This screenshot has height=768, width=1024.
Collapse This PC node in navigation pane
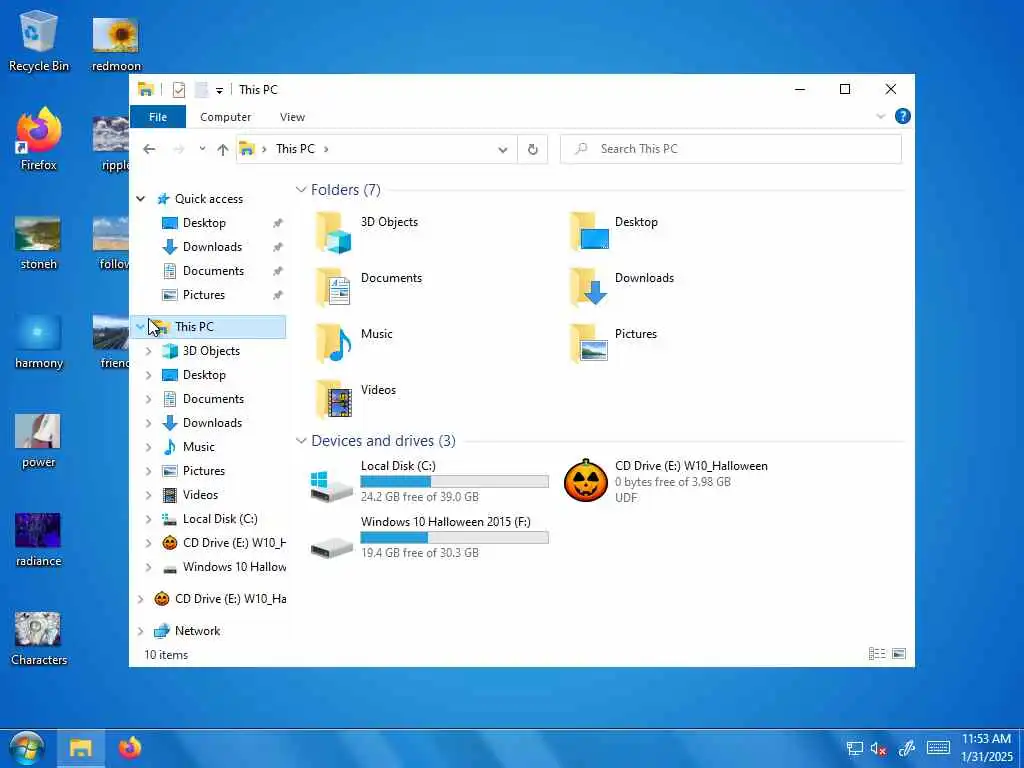coord(140,327)
